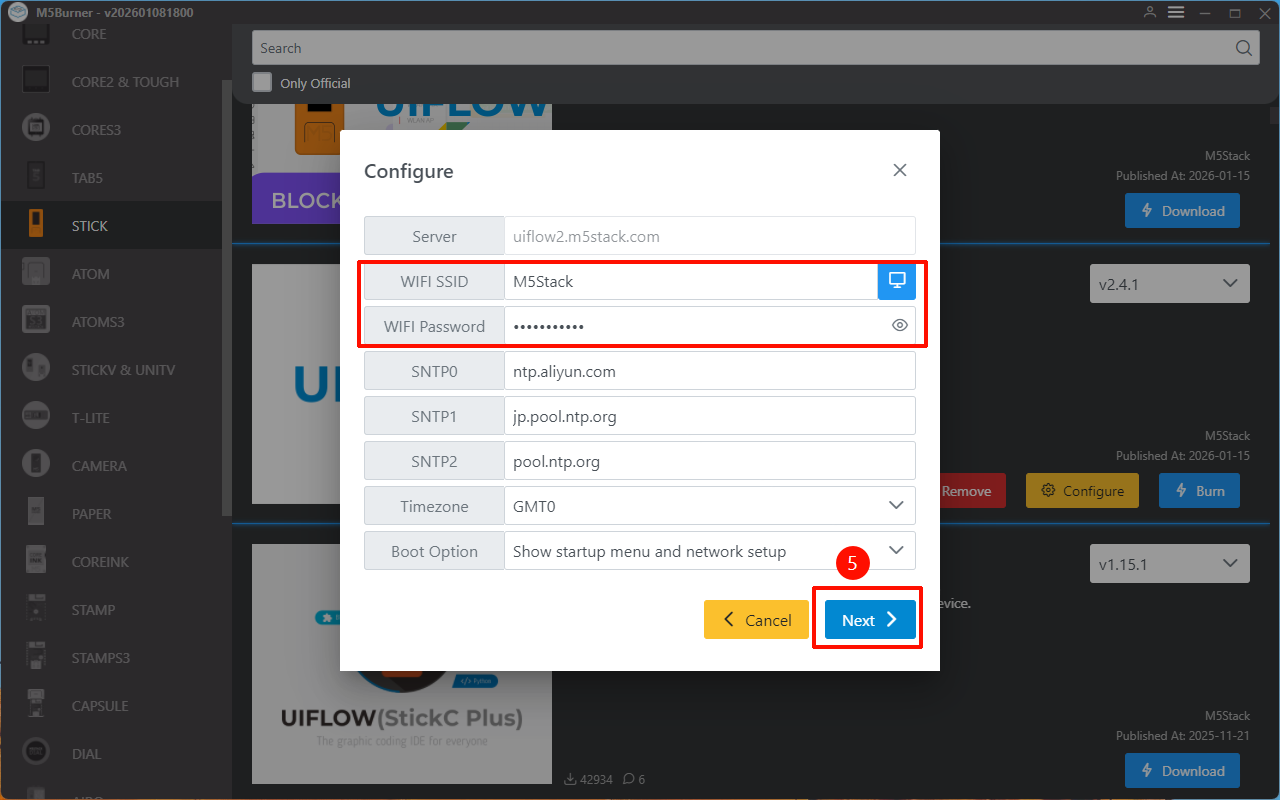Click the SNTP0 server input field

coord(708,371)
